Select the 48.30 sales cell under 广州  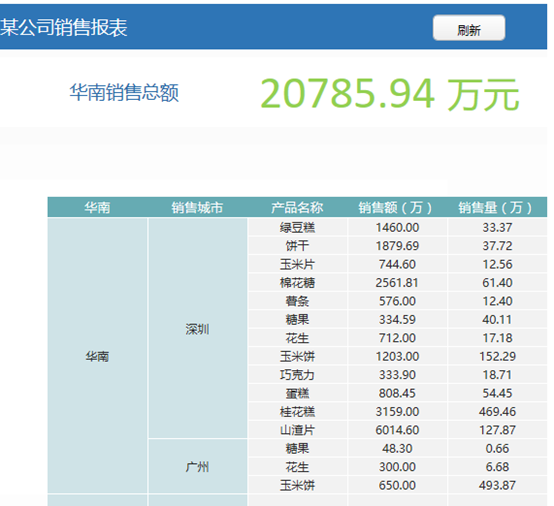[397, 448]
